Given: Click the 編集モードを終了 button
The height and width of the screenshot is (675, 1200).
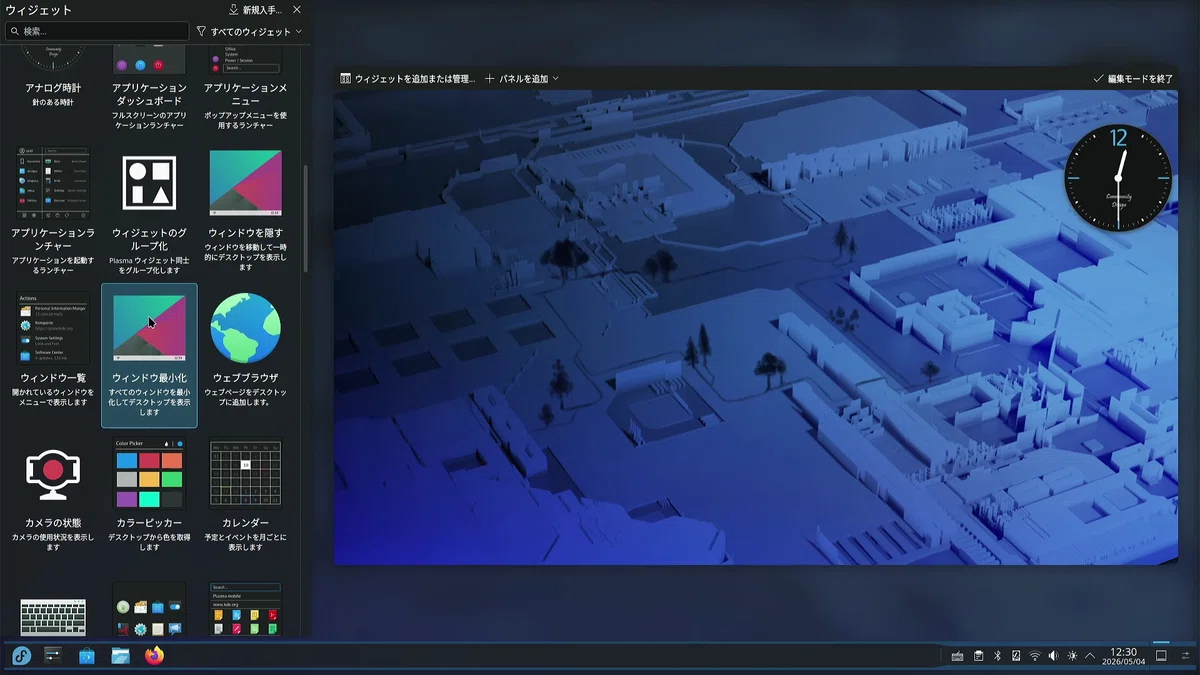Looking at the screenshot, I should tap(1133, 78).
